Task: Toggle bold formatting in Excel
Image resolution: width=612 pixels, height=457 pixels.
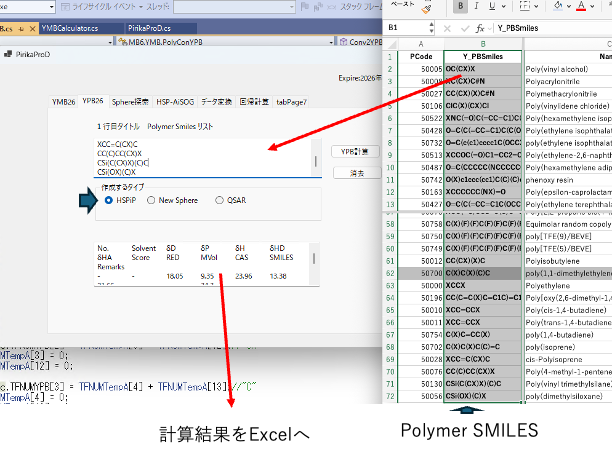Action: [461, 7]
